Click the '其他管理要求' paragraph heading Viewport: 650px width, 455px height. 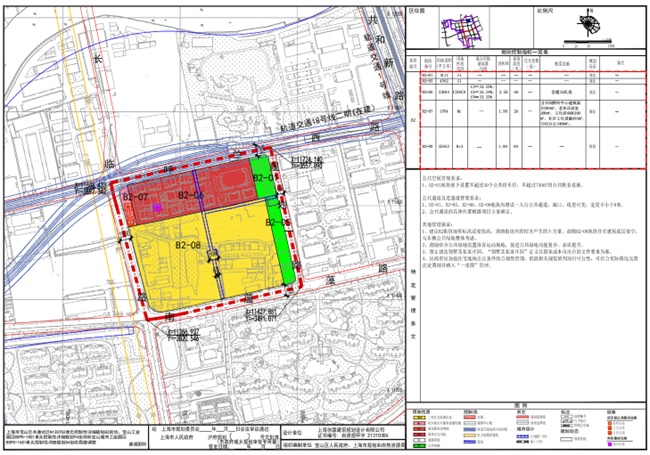tap(437, 223)
